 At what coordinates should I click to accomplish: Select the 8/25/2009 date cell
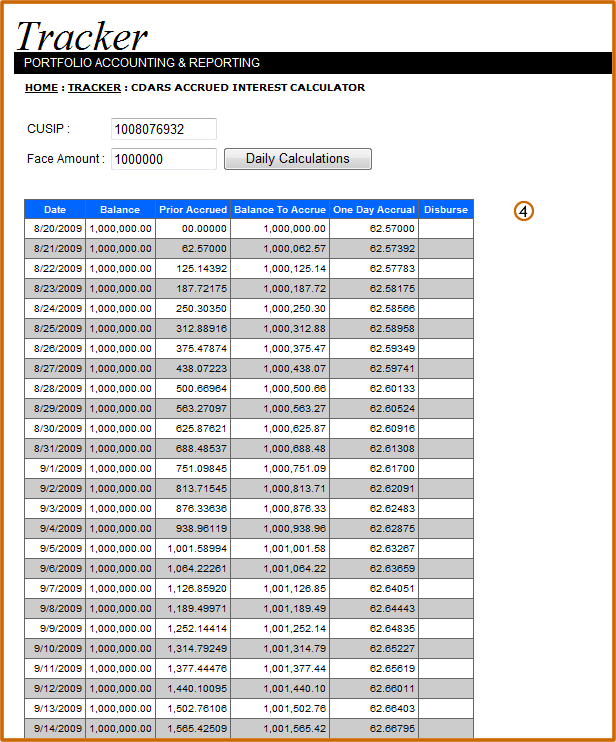click(55, 328)
